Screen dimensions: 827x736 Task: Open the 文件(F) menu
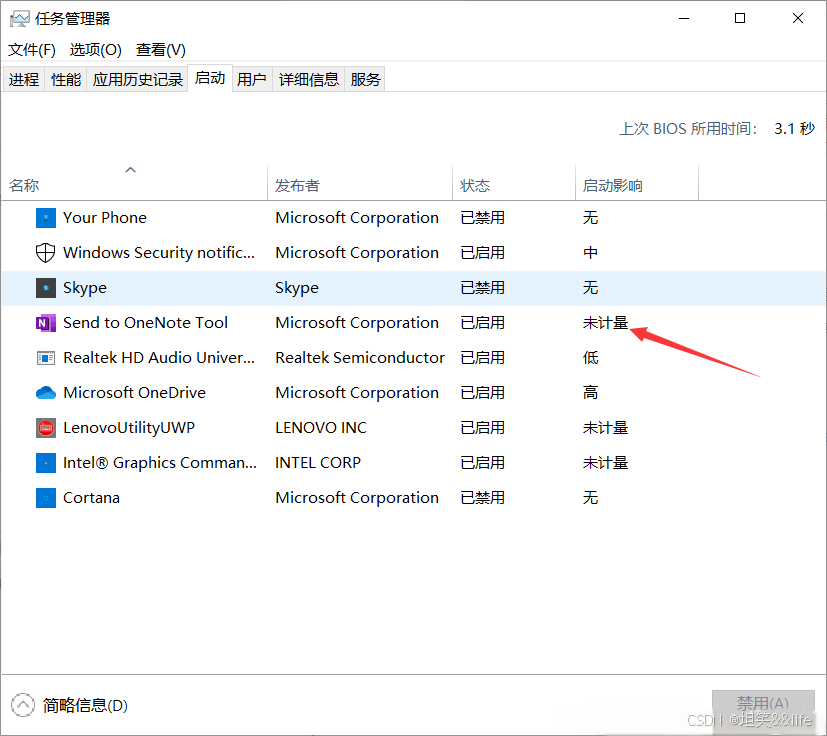click(32, 50)
